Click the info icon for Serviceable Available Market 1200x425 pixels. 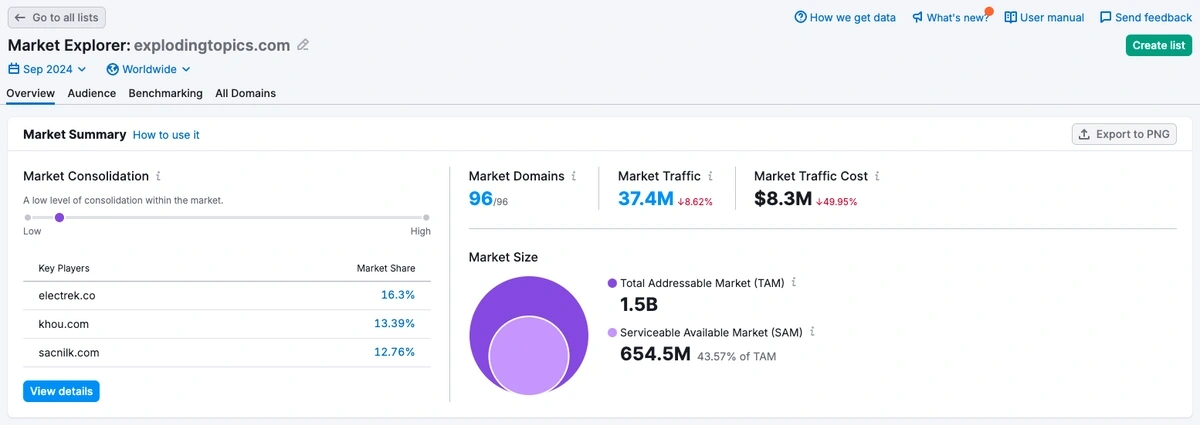point(812,332)
